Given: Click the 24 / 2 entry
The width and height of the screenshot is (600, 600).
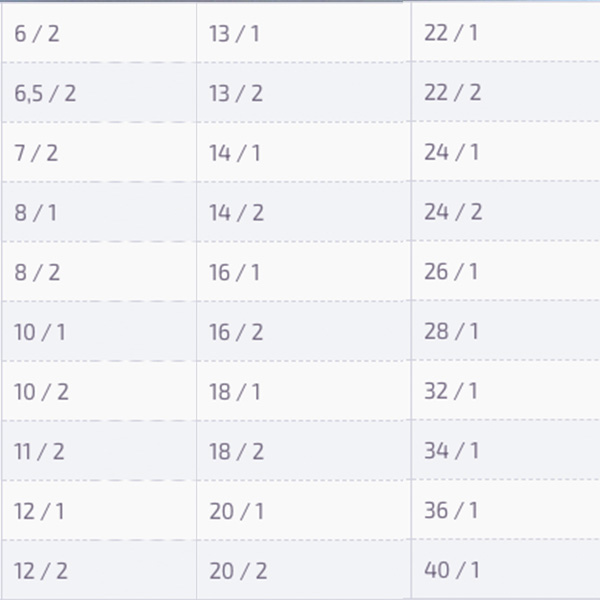Looking at the screenshot, I should 453,212.
